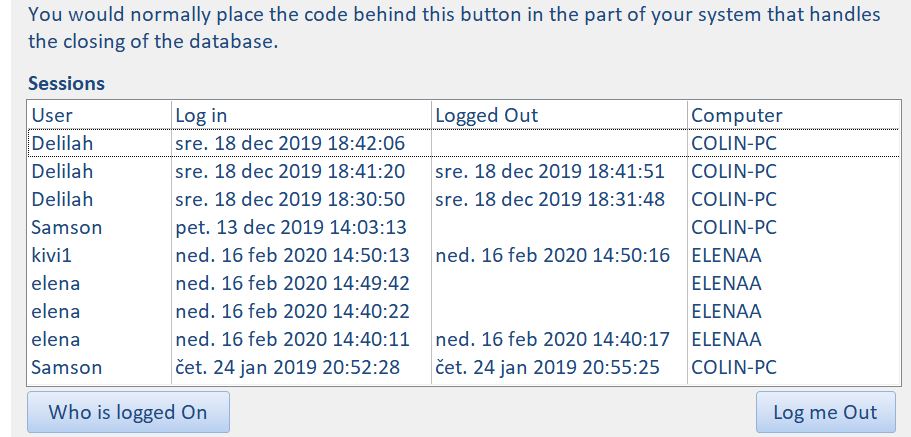Select the Logged Out column header

click(x=487, y=115)
